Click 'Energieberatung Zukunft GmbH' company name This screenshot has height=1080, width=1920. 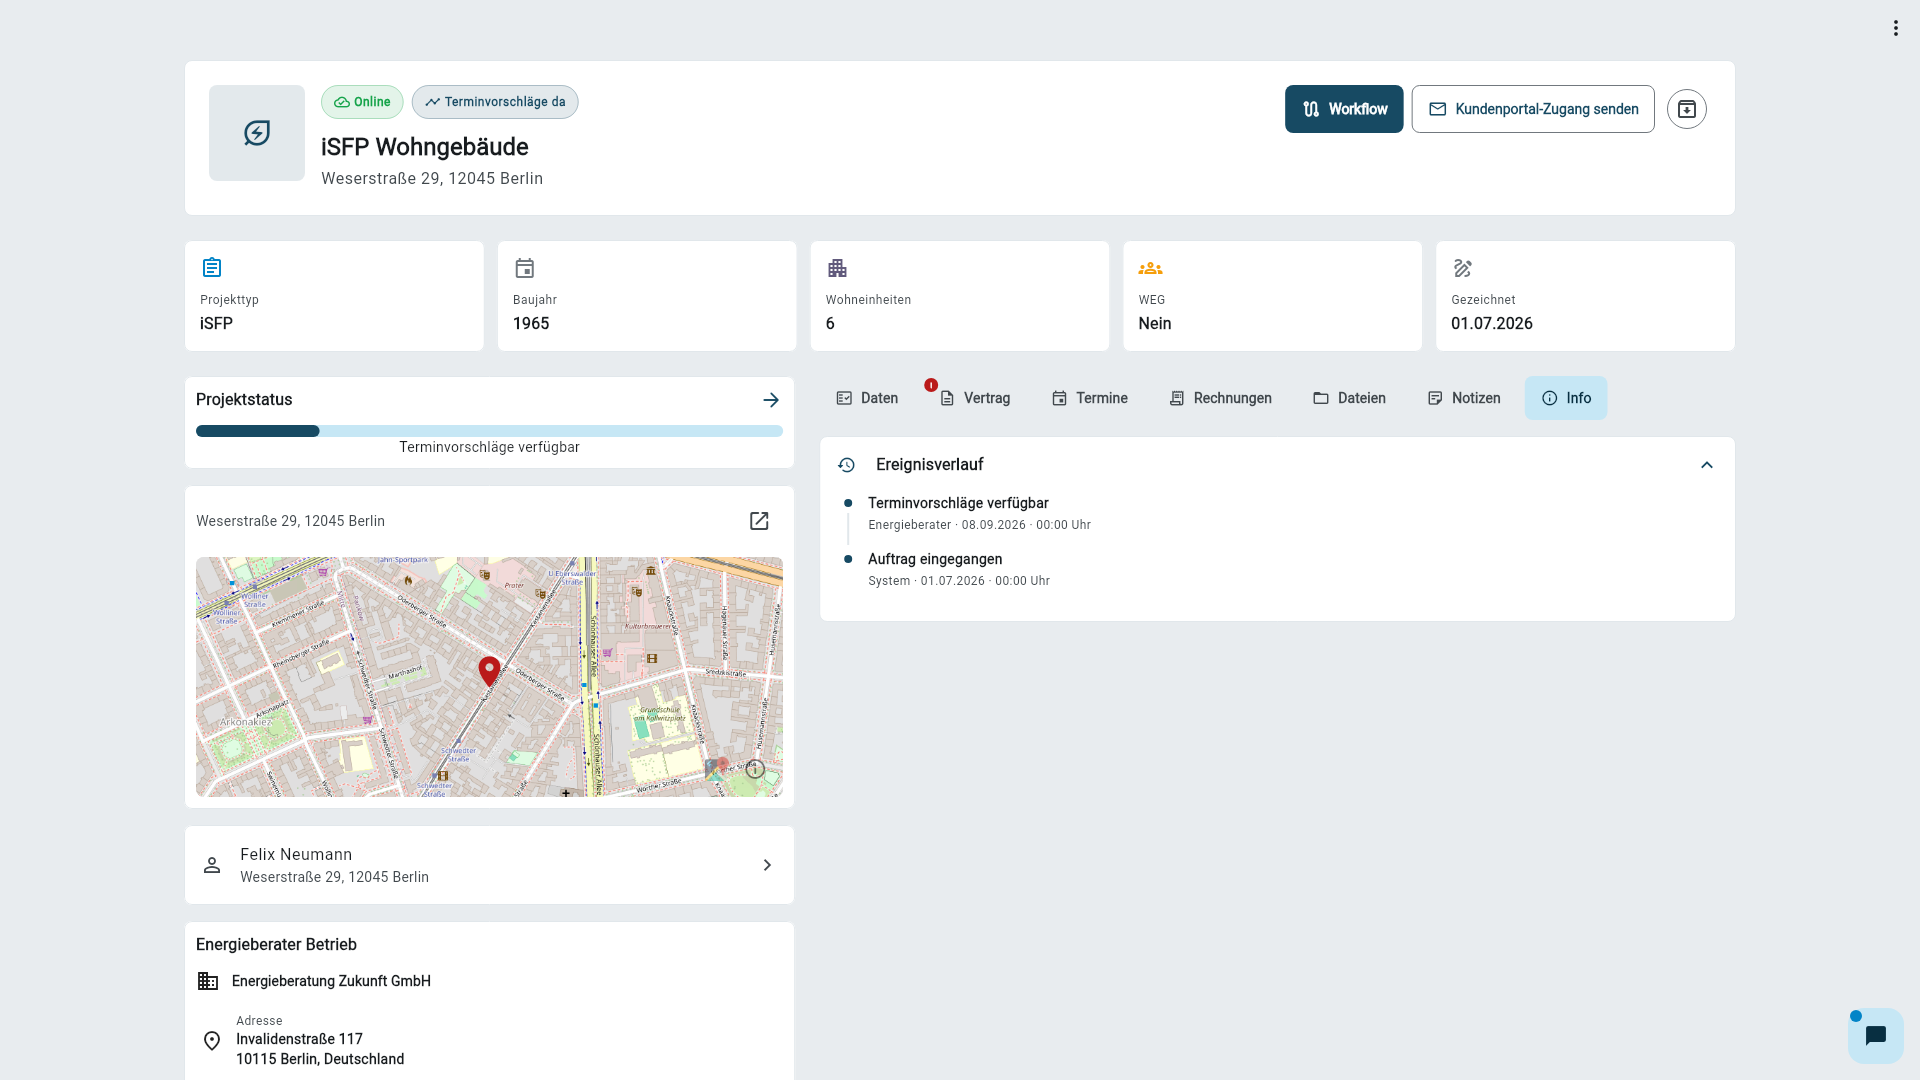331,981
